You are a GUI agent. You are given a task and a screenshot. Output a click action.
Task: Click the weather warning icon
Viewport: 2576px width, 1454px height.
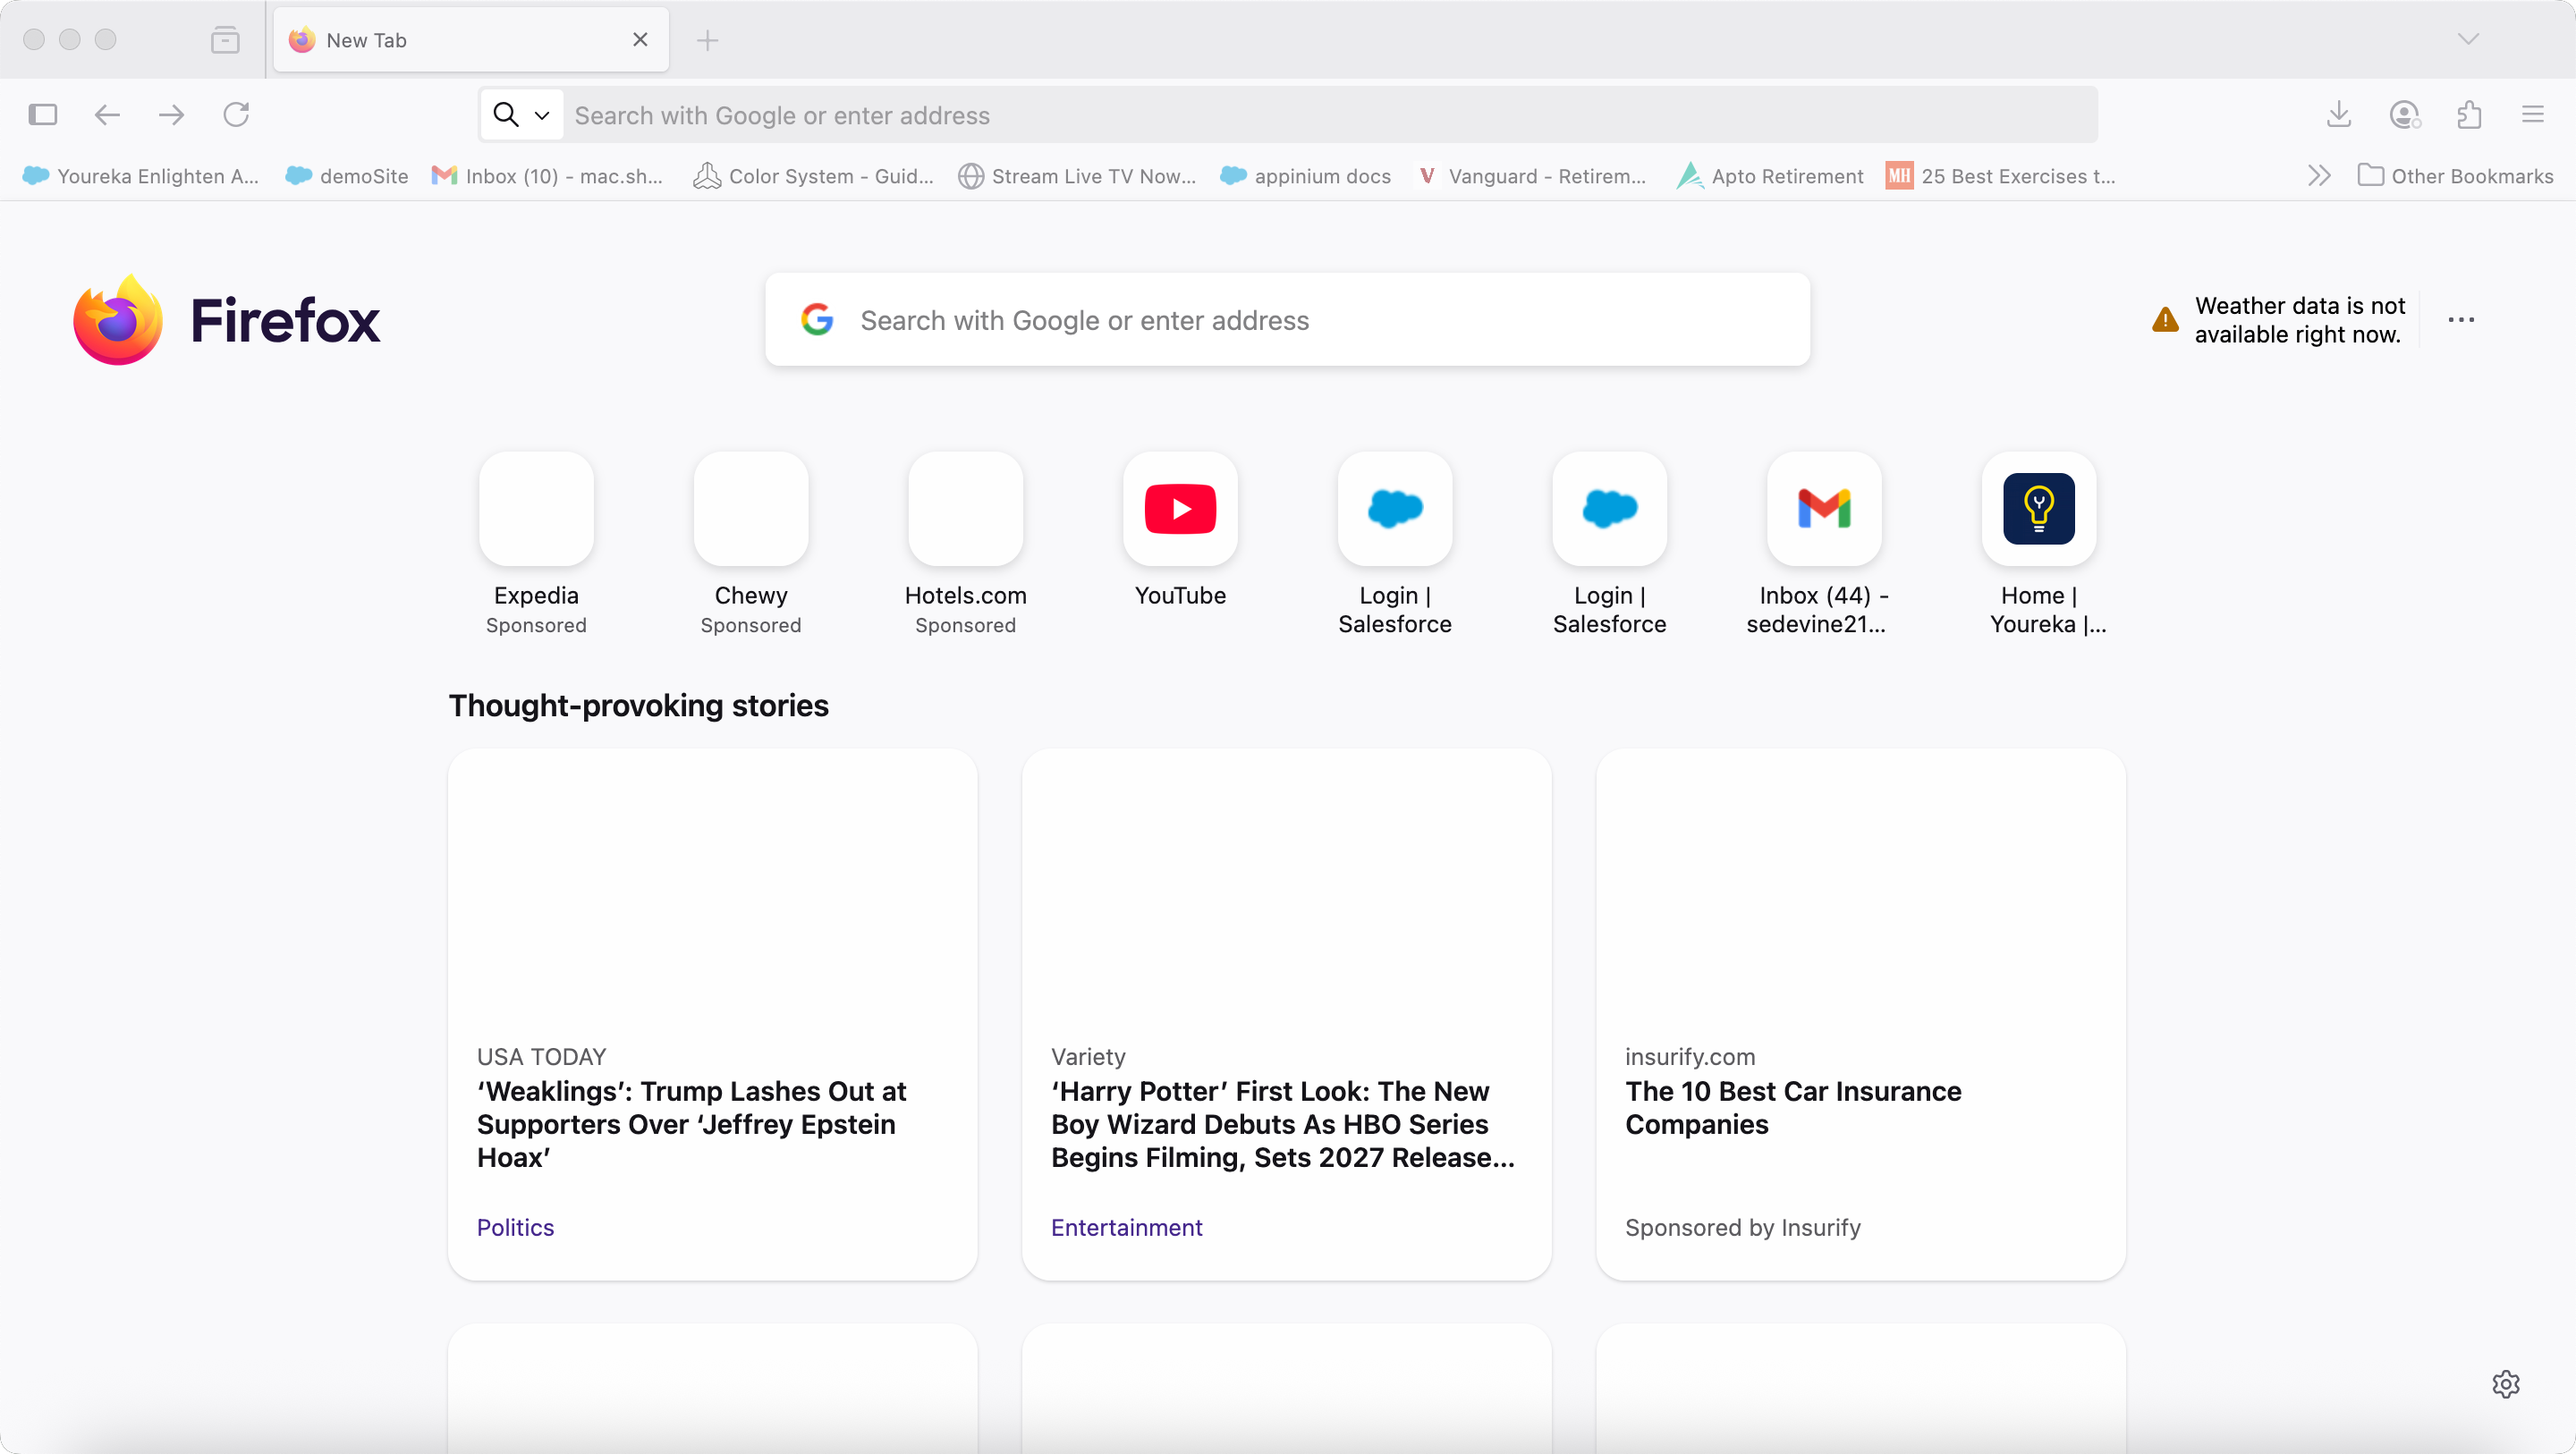2165,320
